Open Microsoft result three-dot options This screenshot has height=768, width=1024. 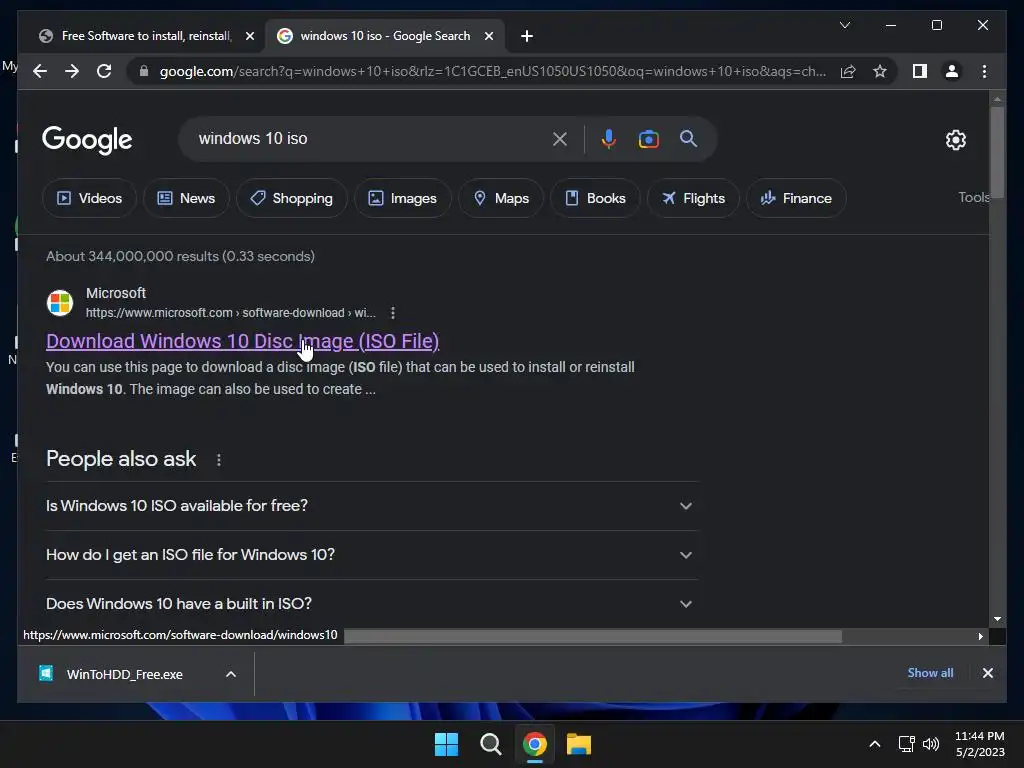(x=392, y=313)
